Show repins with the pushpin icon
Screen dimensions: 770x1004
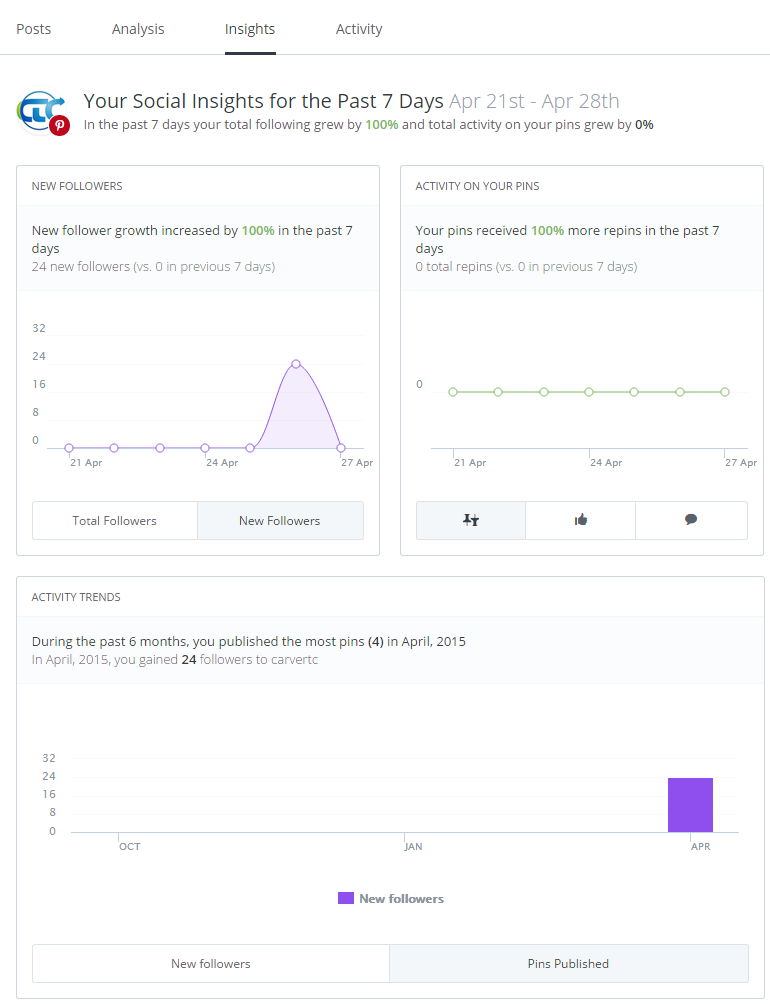(x=471, y=520)
